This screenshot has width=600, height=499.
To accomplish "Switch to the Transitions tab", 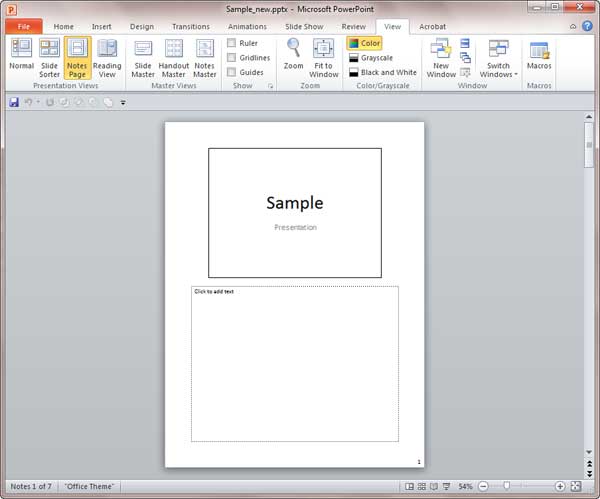I will [x=191, y=26].
